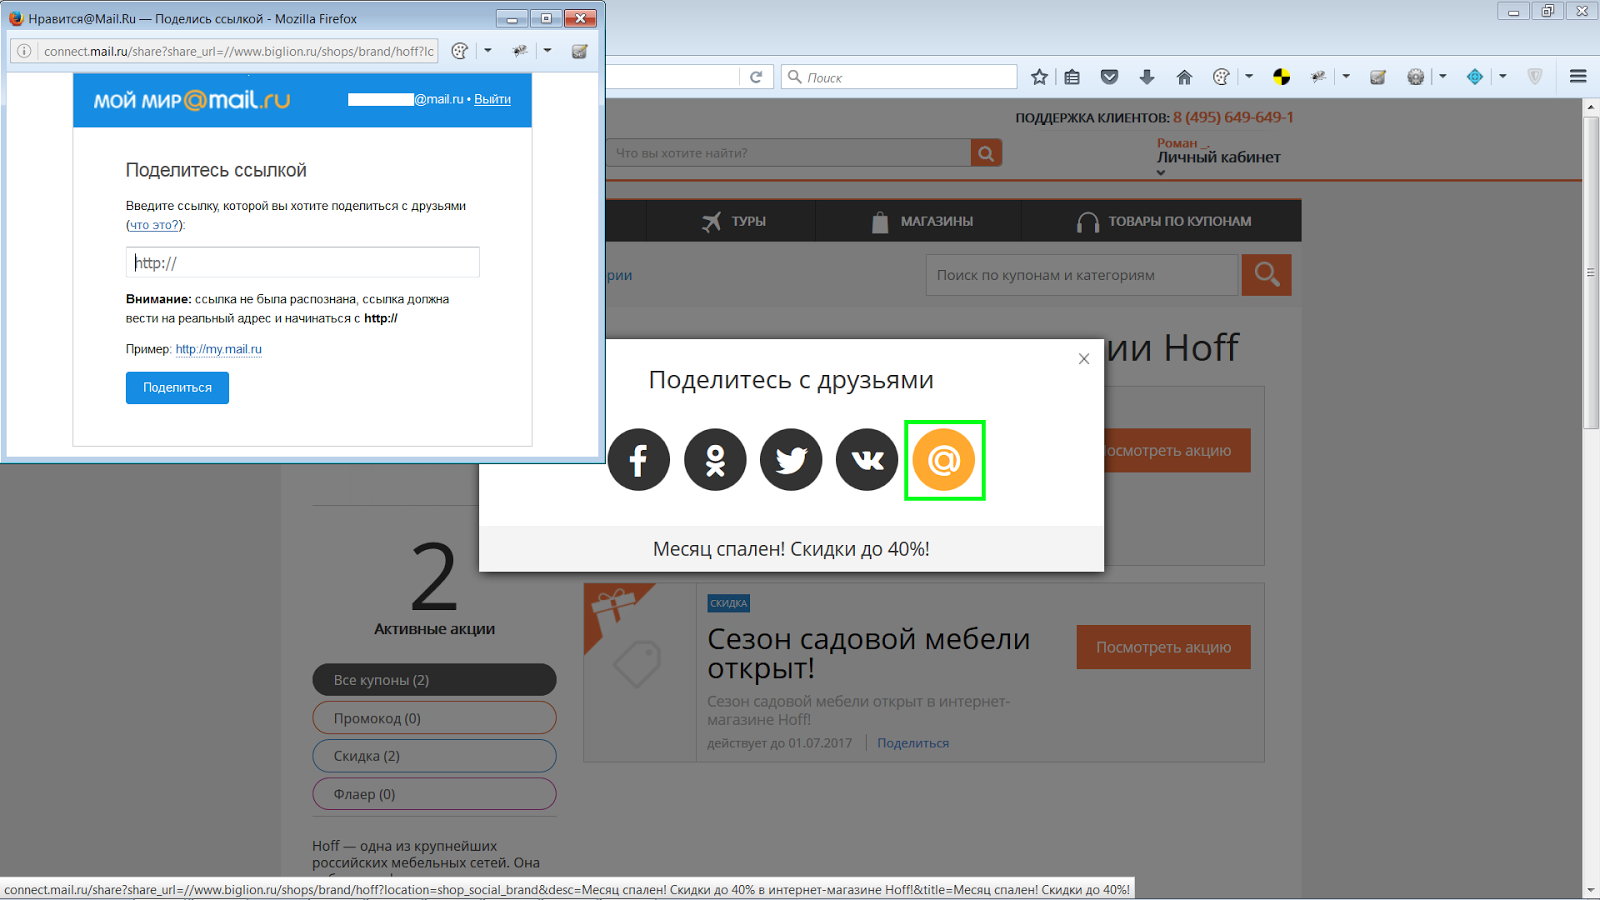Open palette dropdown in popup window

(x=488, y=51)
